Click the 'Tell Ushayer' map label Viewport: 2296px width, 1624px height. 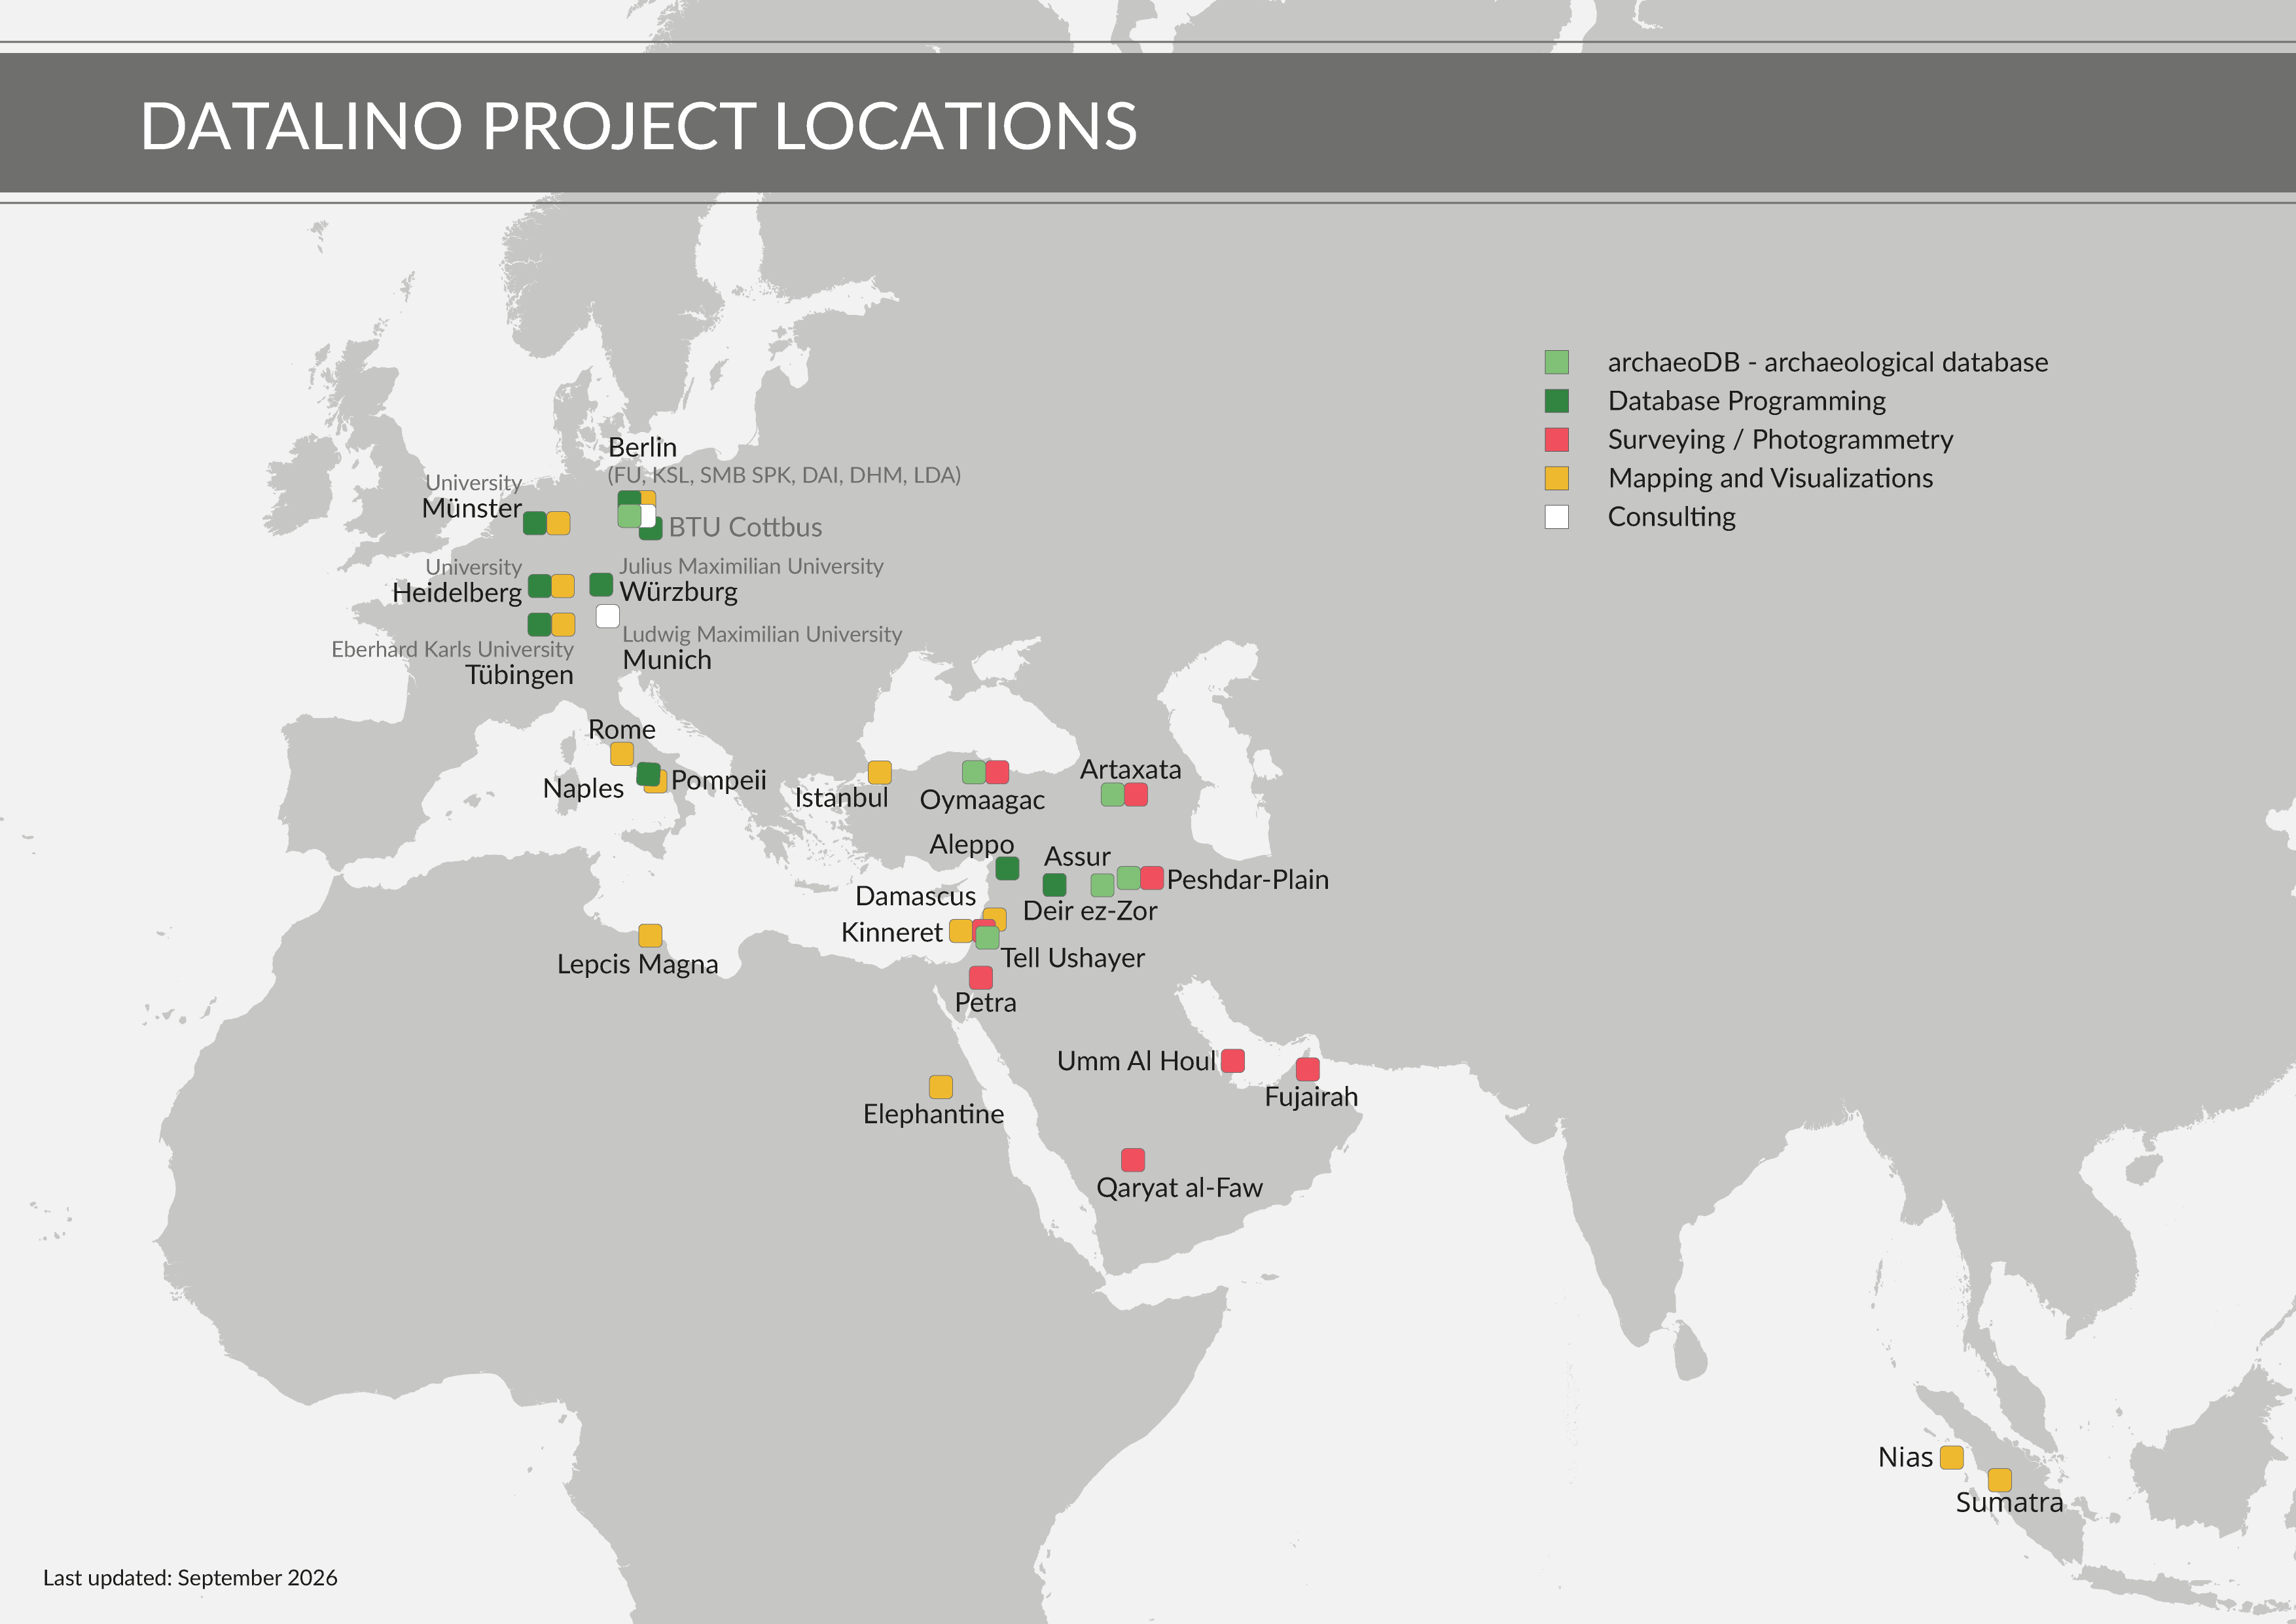(1073, 958)
